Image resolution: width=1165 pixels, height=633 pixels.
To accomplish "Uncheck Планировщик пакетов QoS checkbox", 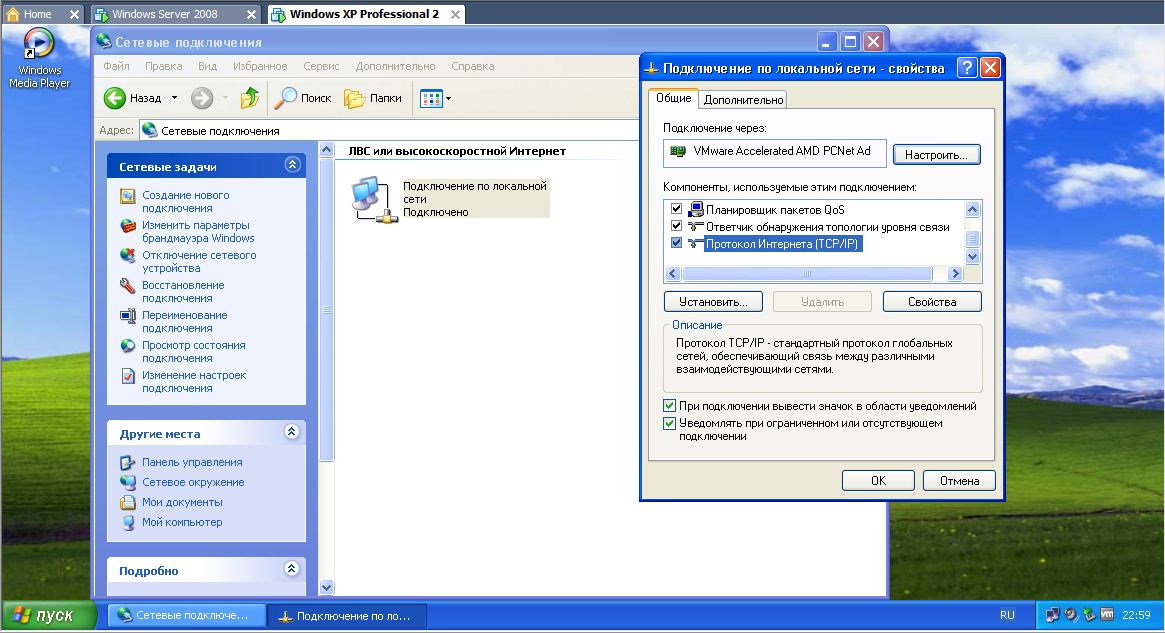I will coord(676,209).
